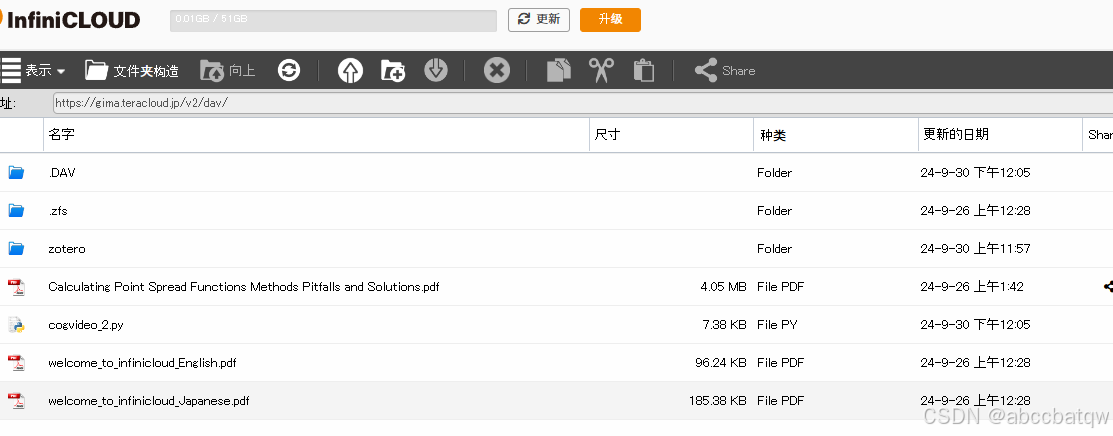
Task: Click the circular reload icon in toolbar
Action: coord(289,70)
